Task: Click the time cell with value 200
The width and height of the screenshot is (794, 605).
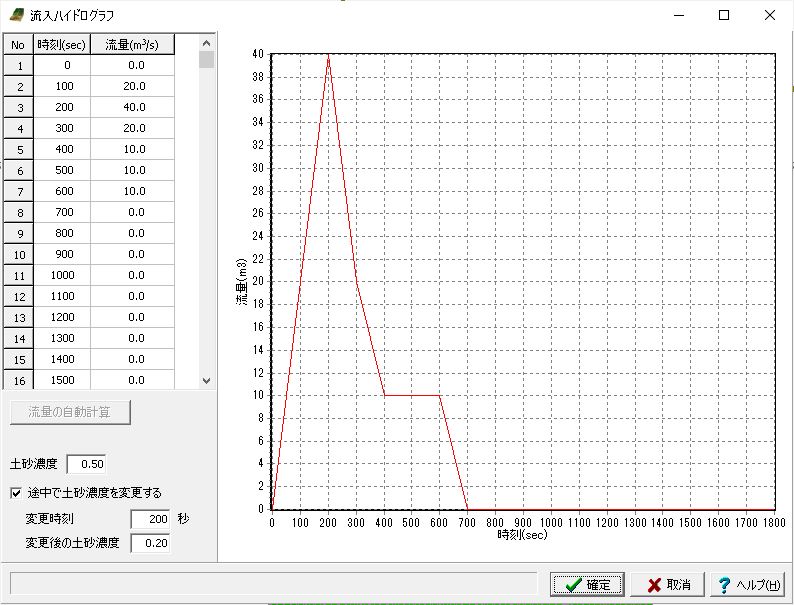Action: click(x=62, y=107)
